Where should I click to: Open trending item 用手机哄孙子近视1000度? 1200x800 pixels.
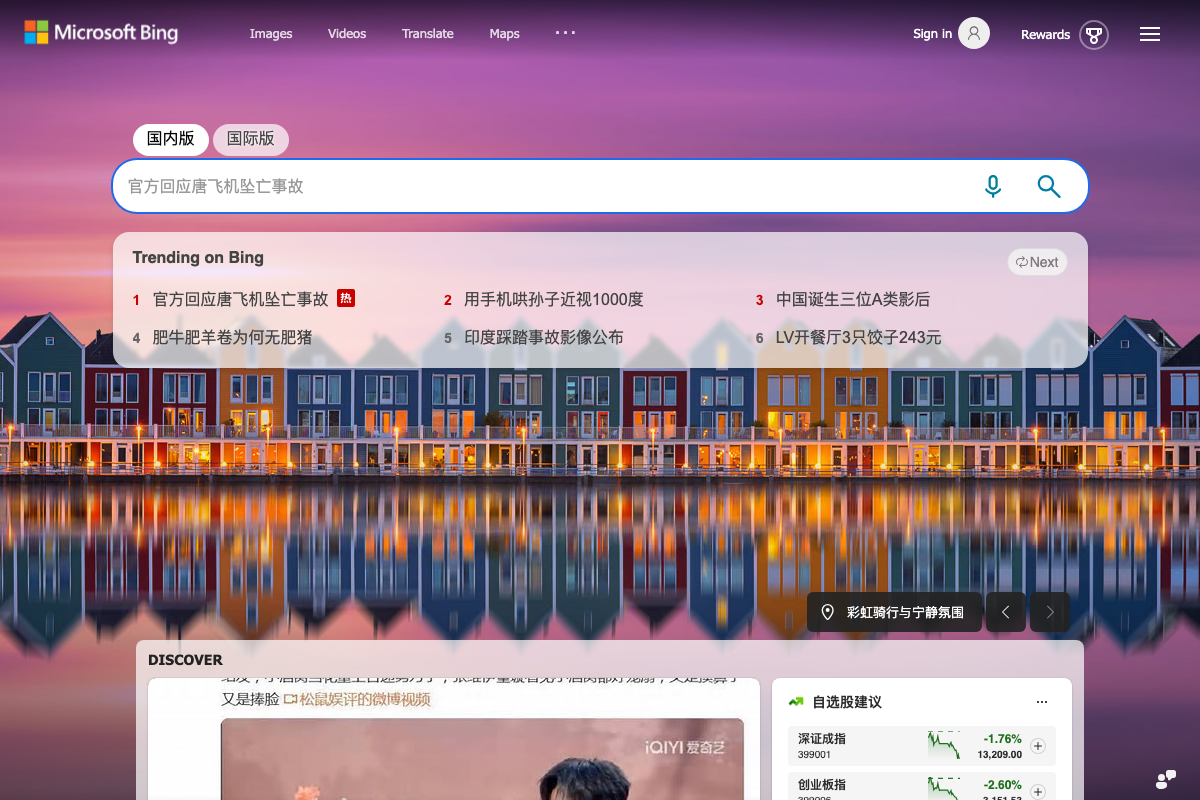[x=553, y=300]
